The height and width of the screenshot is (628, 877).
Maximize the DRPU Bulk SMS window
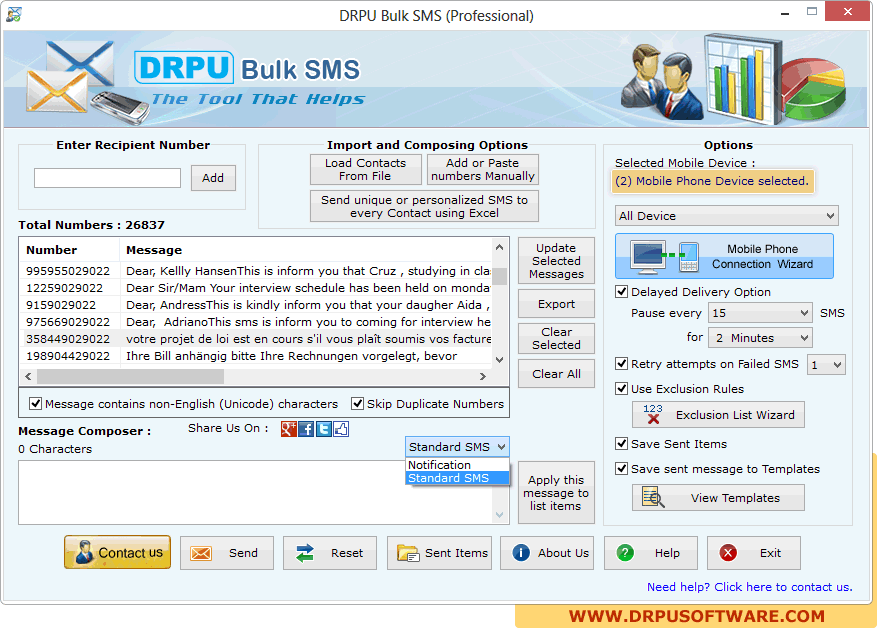point(812,12)
